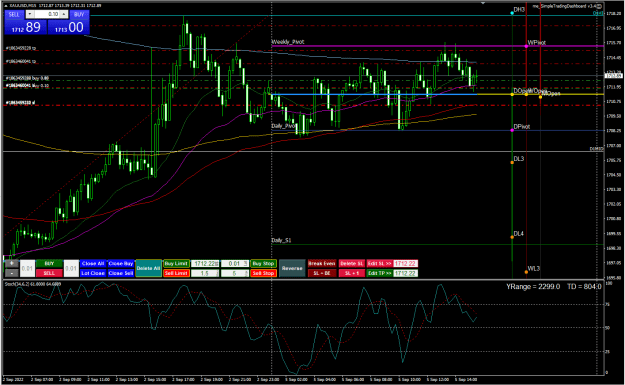Click the Close Sell button
The width and height of the screenshot is (625, 385).
point(120,273)
